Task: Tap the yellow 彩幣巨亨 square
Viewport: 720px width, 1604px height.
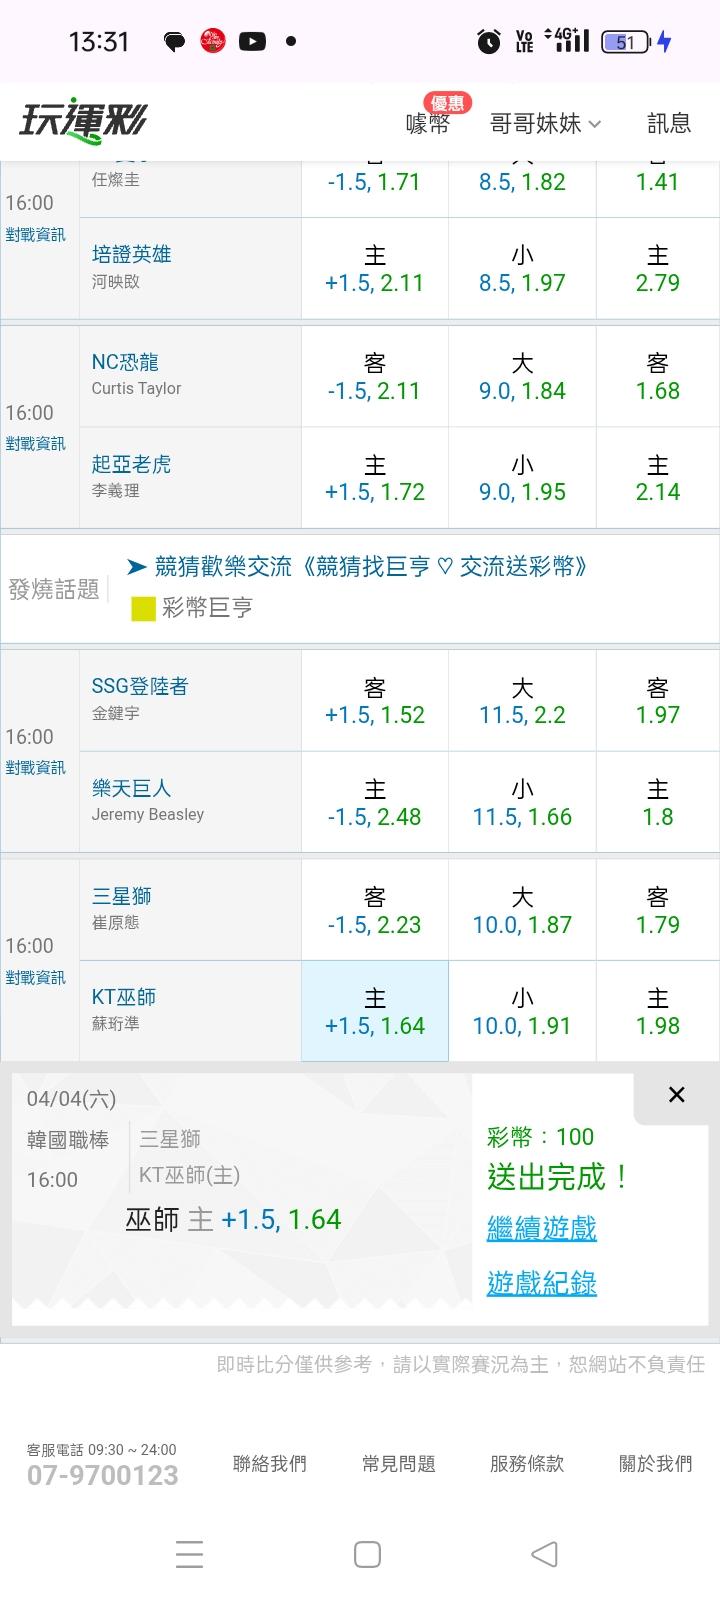Action: 144,608
